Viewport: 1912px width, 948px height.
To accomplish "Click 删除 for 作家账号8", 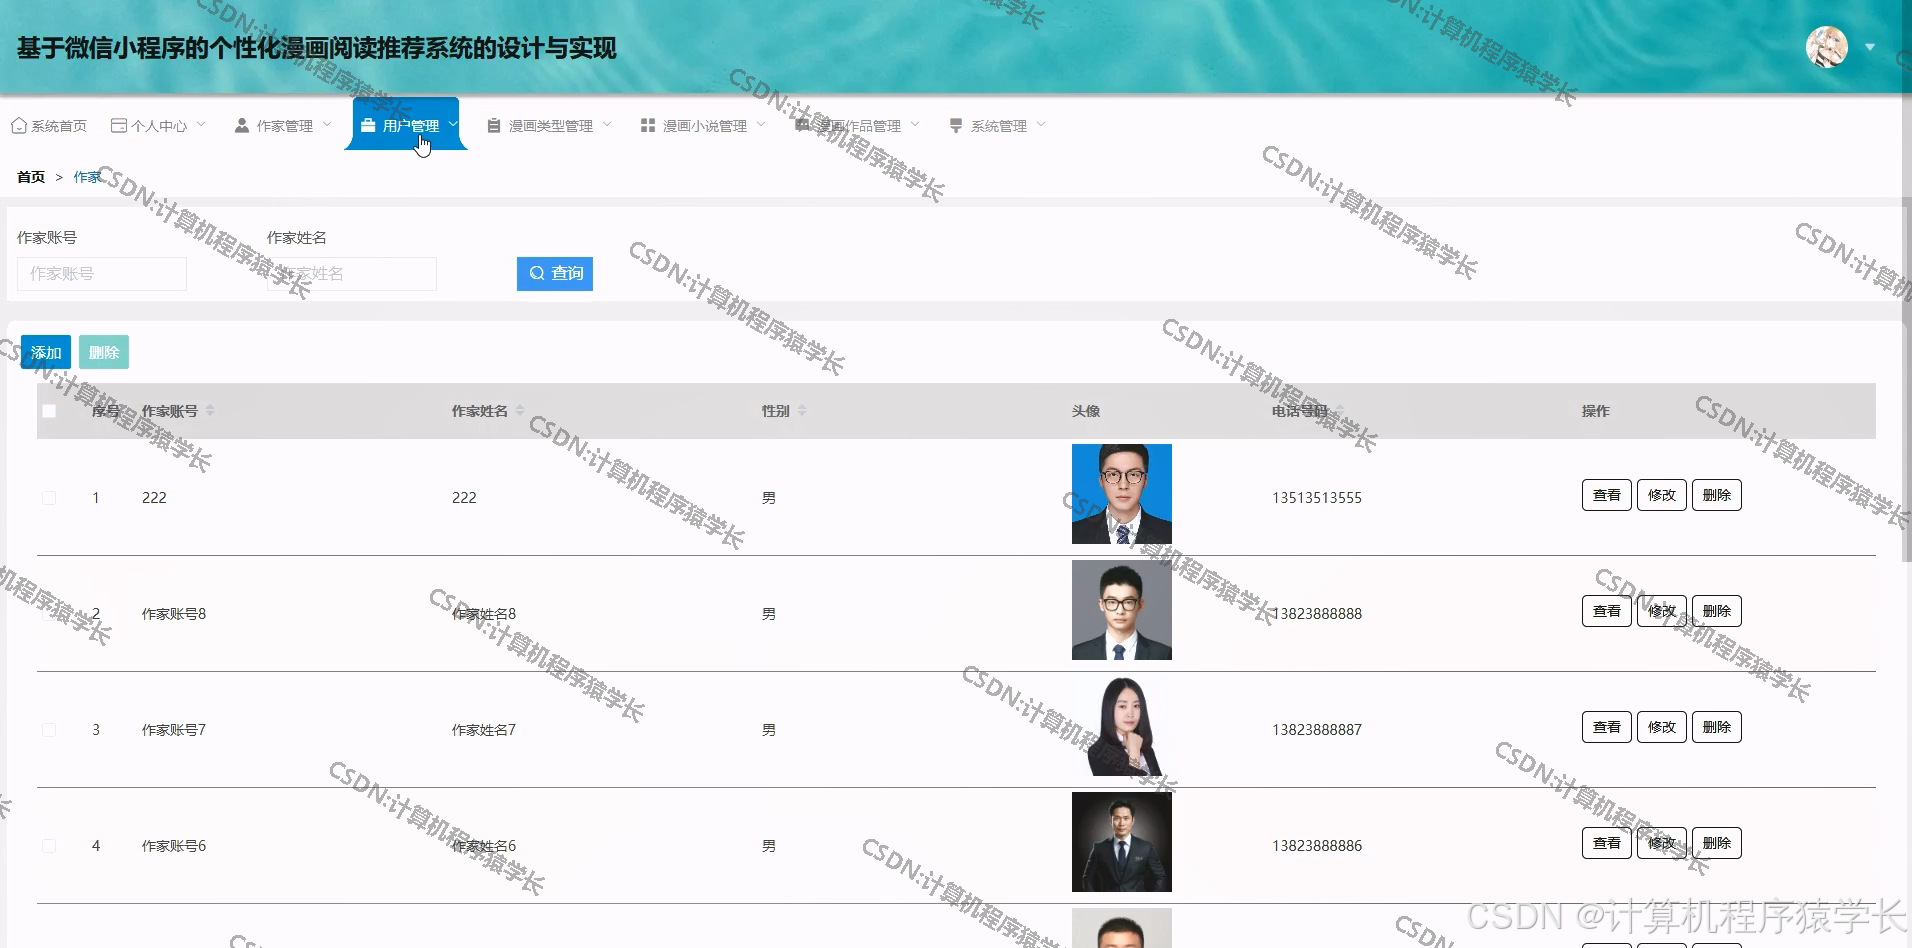I will [x=1717, y=611].
